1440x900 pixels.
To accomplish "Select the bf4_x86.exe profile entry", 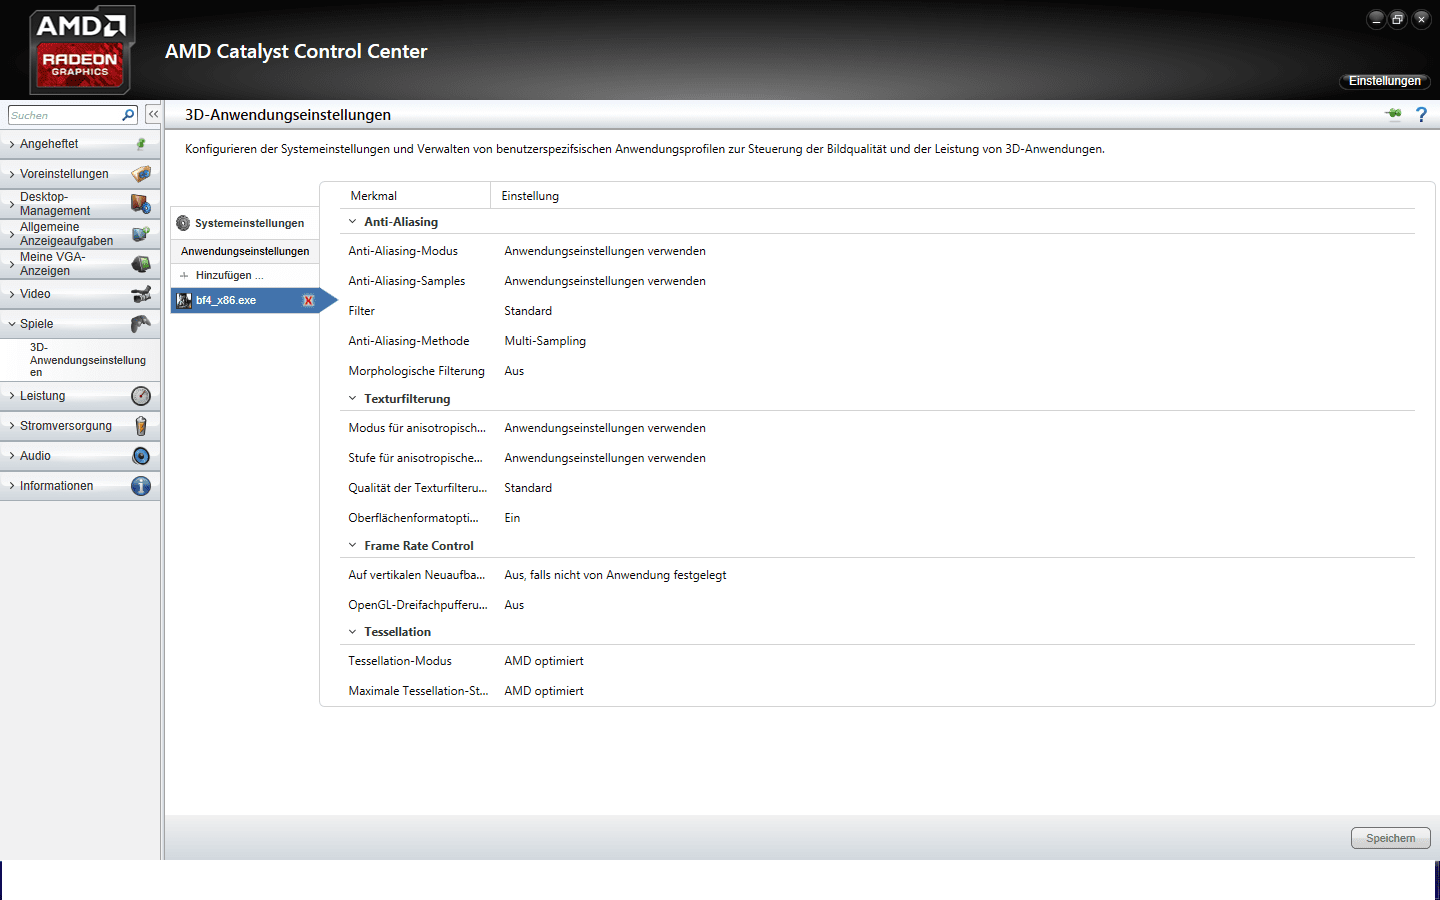I will pos(245,300).
